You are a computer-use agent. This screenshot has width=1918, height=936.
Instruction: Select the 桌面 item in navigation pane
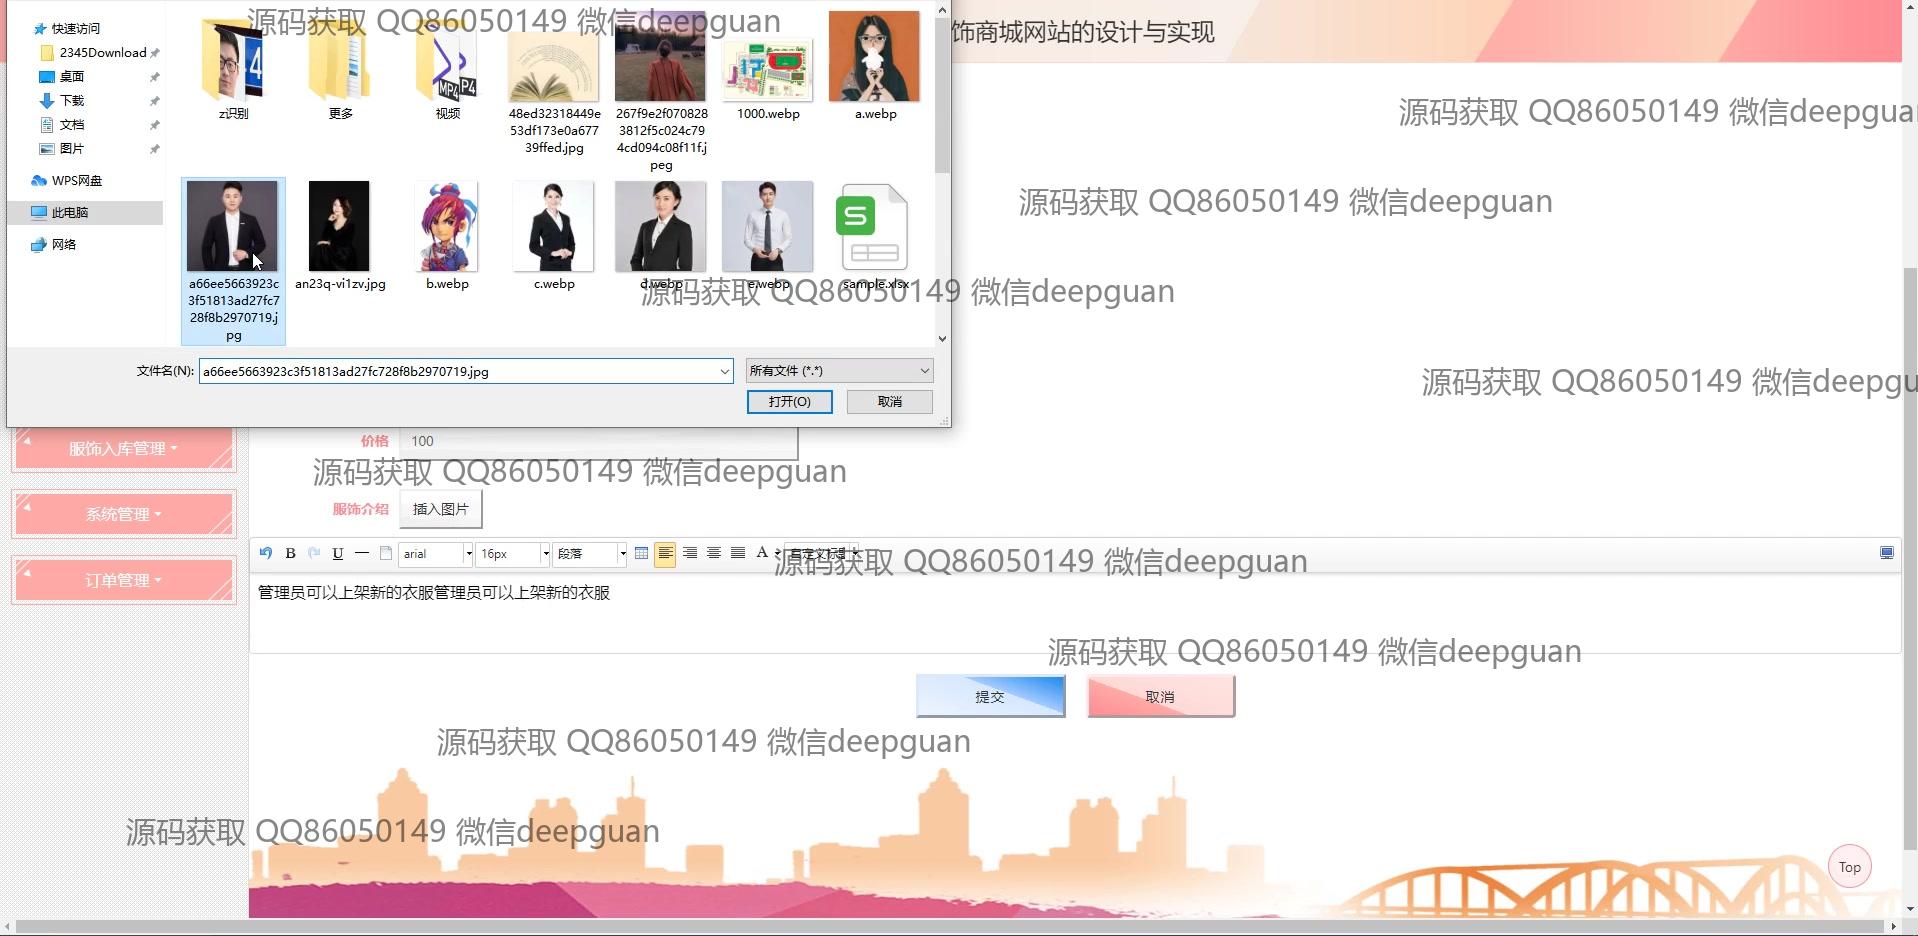tap(72, 77)
